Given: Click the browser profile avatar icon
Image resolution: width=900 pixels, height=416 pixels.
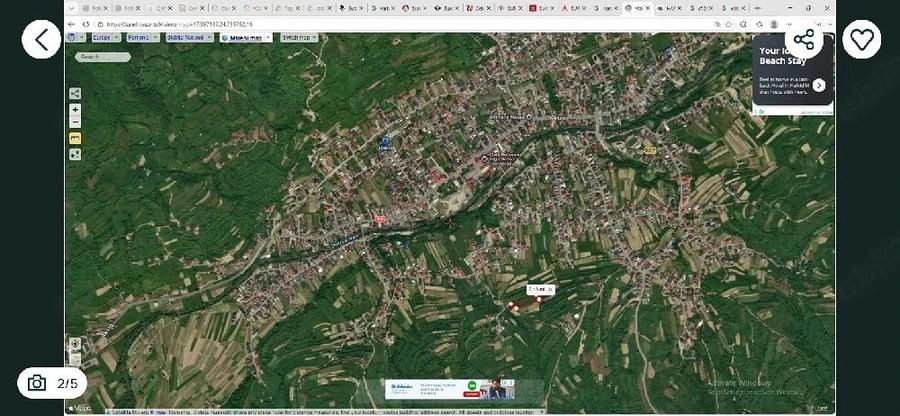Looking at the screenshot, I should click(774, 24).
